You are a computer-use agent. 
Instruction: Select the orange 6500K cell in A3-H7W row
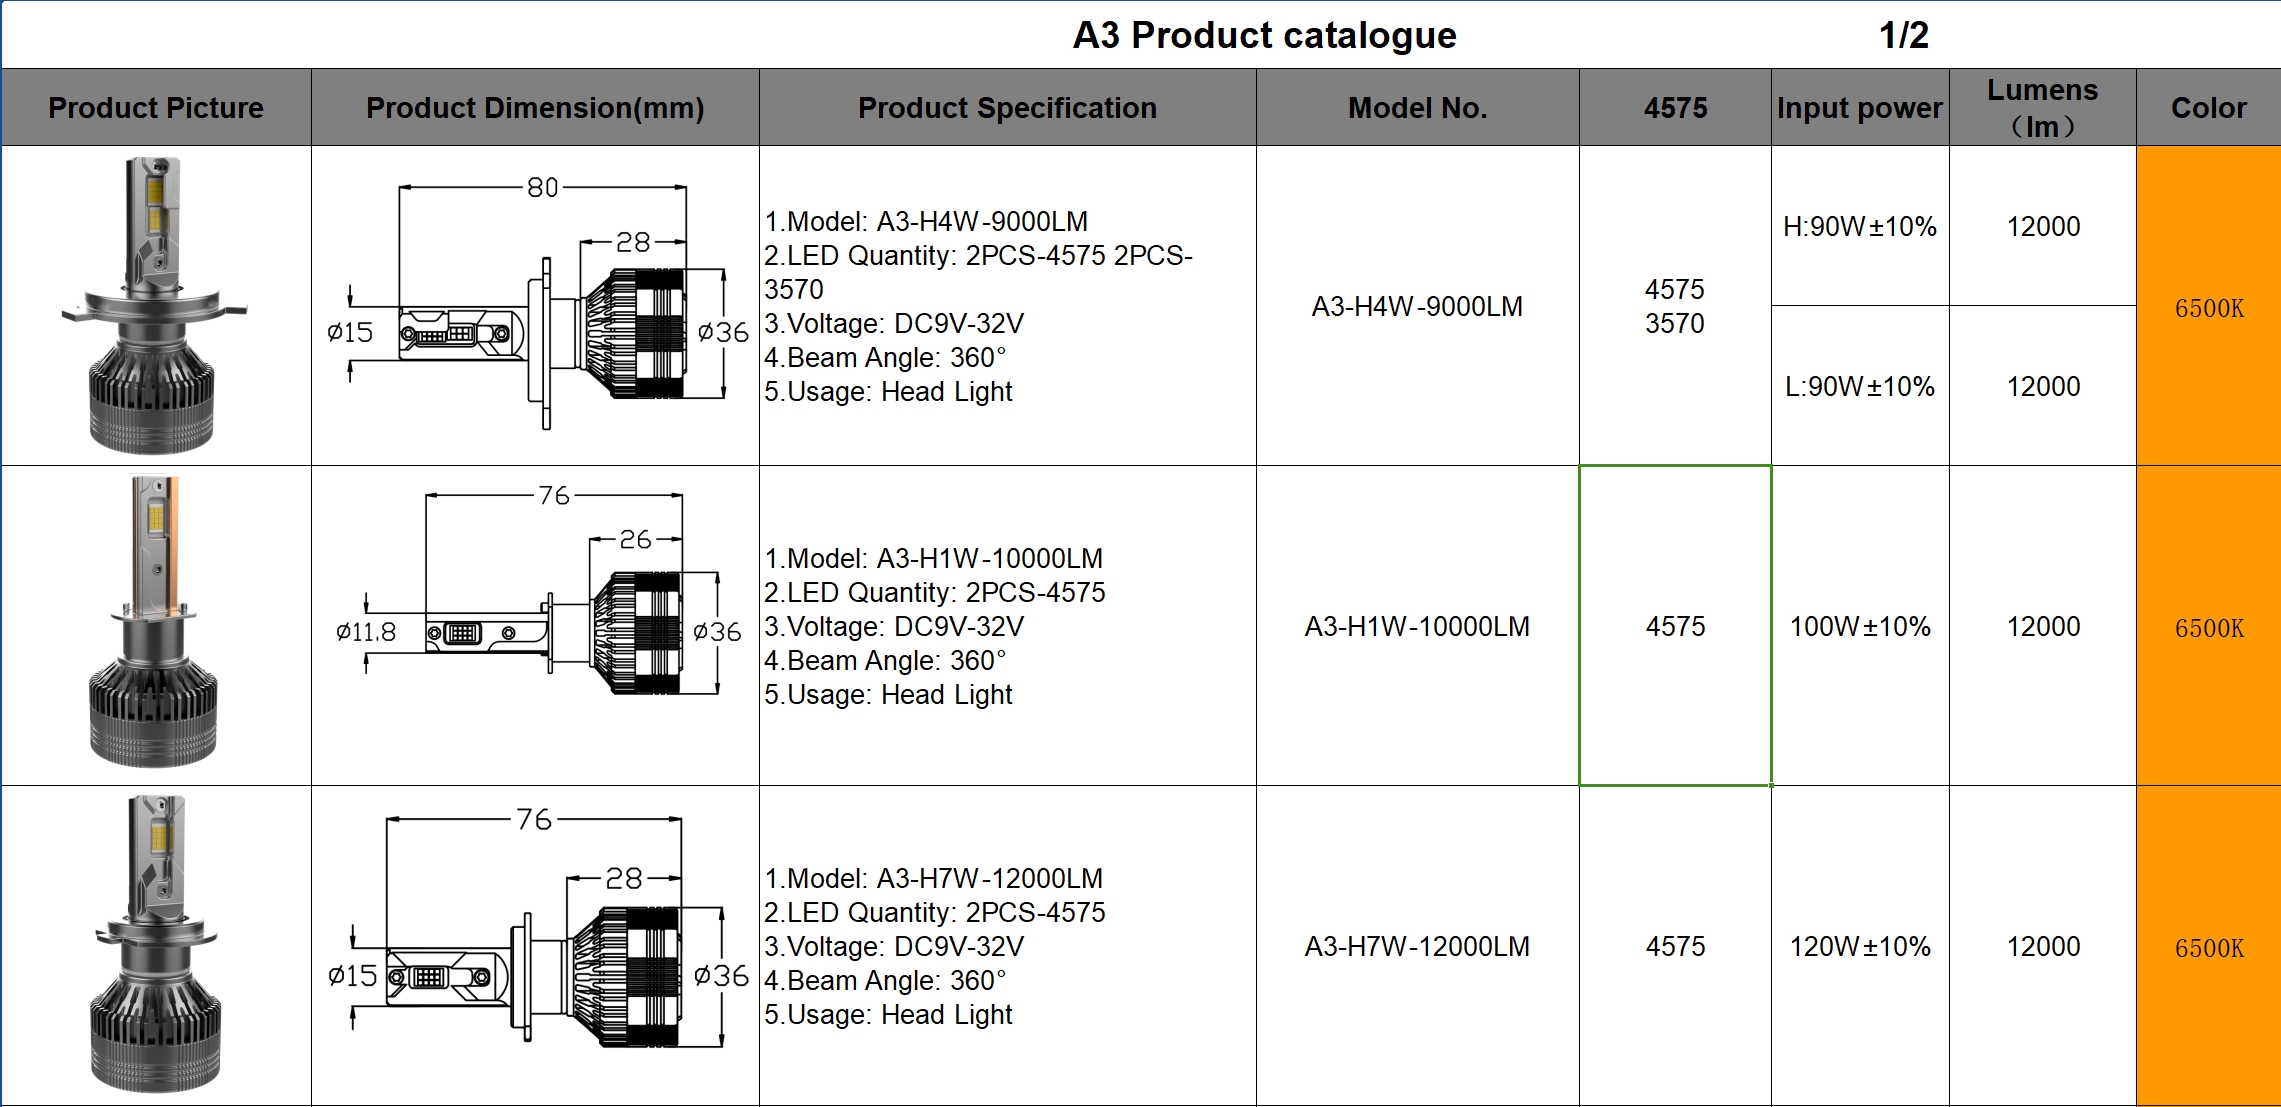(2208, 948)
